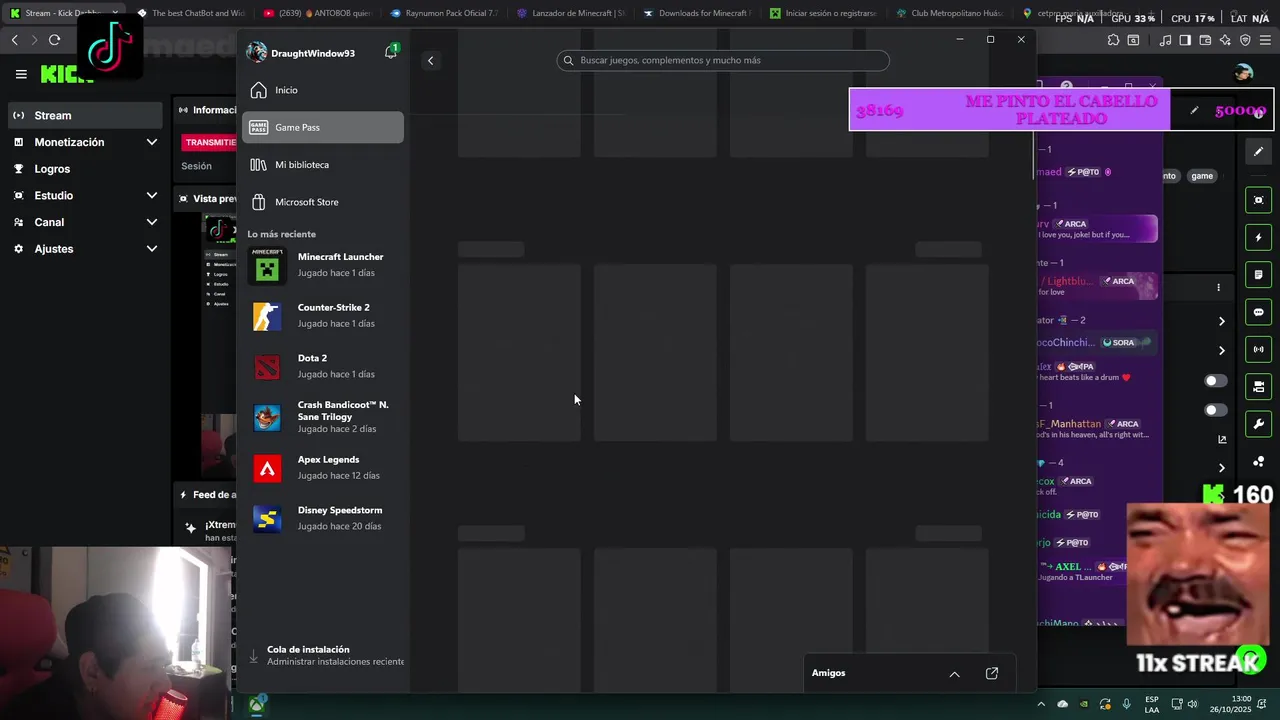Select Game Pass in the Xbox sidebar
1280x720 pixels.
(322, 127)
